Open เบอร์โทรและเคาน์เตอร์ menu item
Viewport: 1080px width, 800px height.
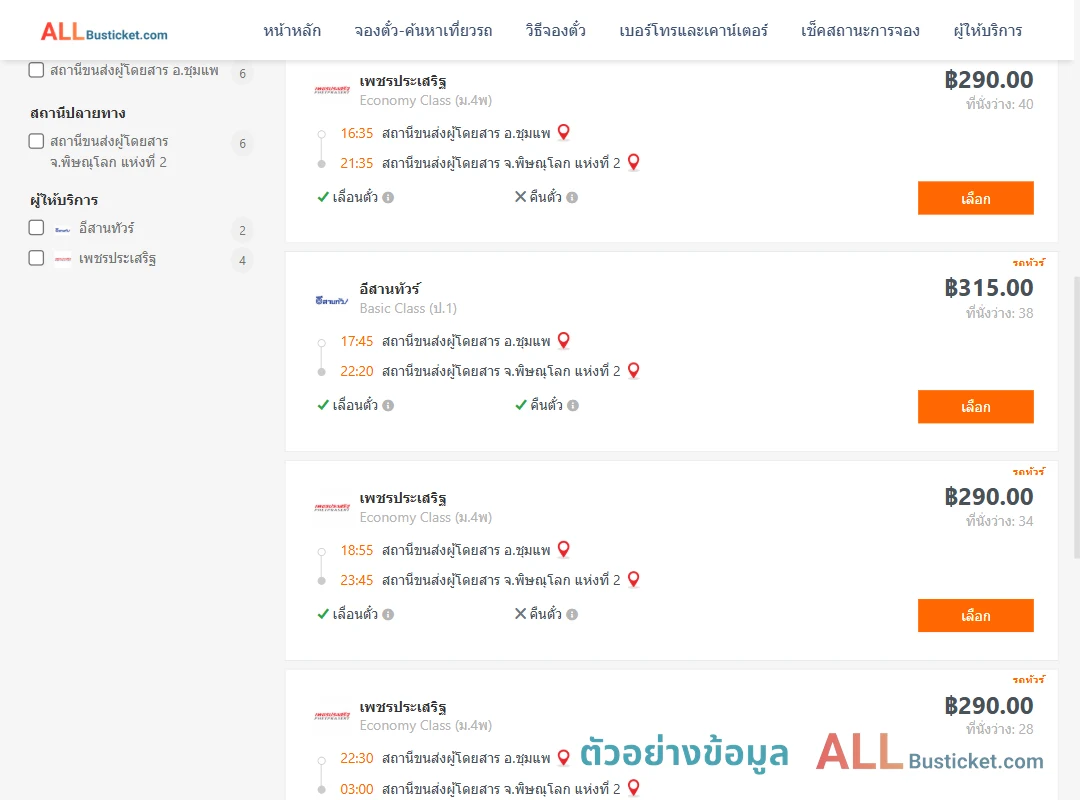[x=693, y=30]
